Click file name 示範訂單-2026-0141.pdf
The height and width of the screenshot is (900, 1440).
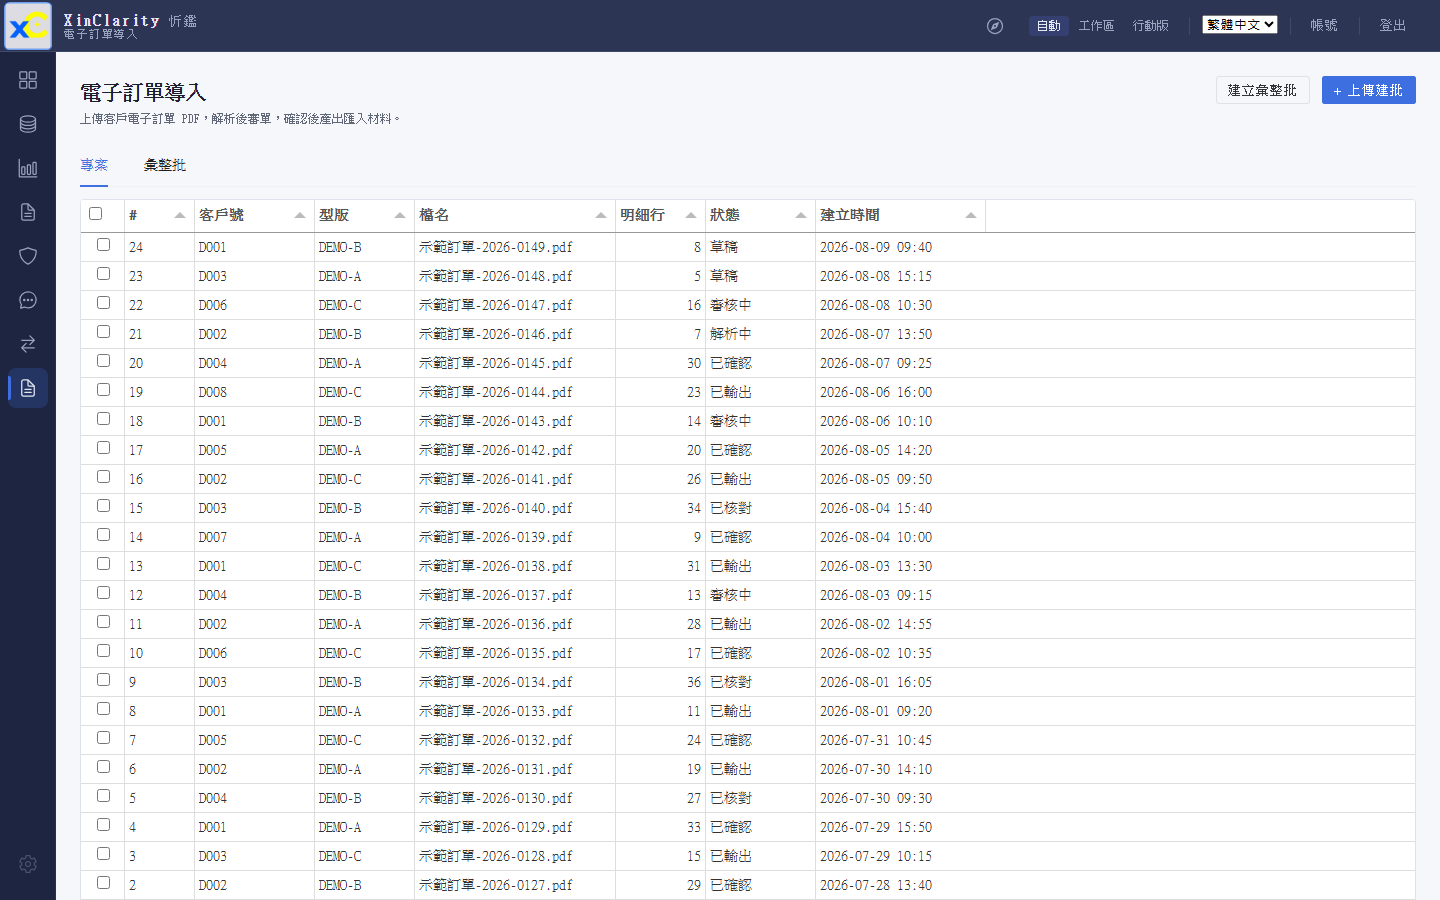point(496,479)
